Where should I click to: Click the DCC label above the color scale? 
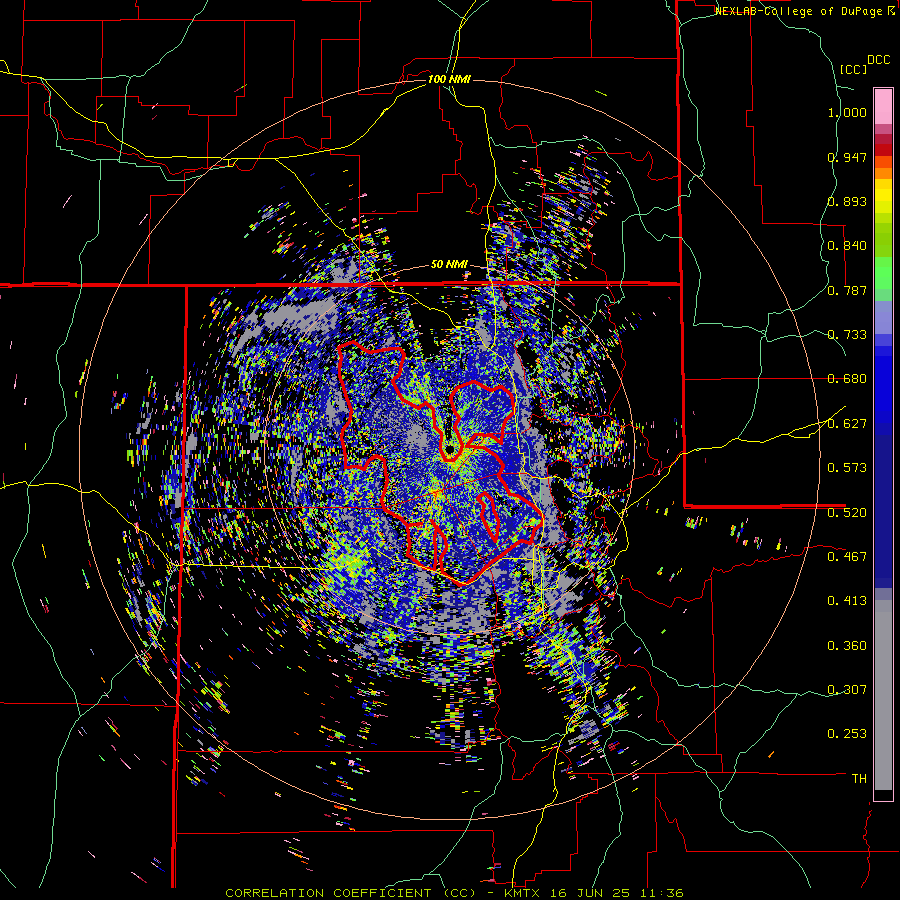(x=878, y=60)
